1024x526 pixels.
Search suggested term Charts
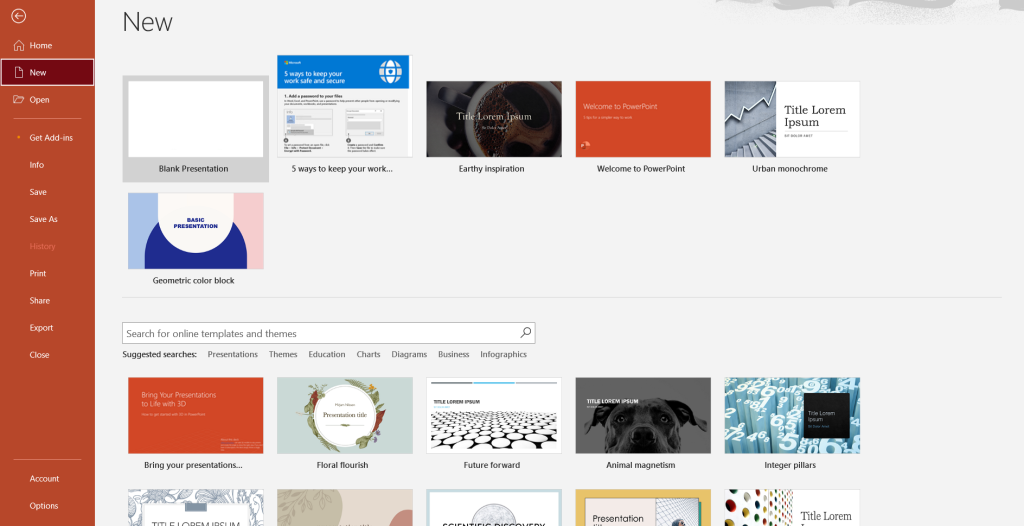(368, 354)
